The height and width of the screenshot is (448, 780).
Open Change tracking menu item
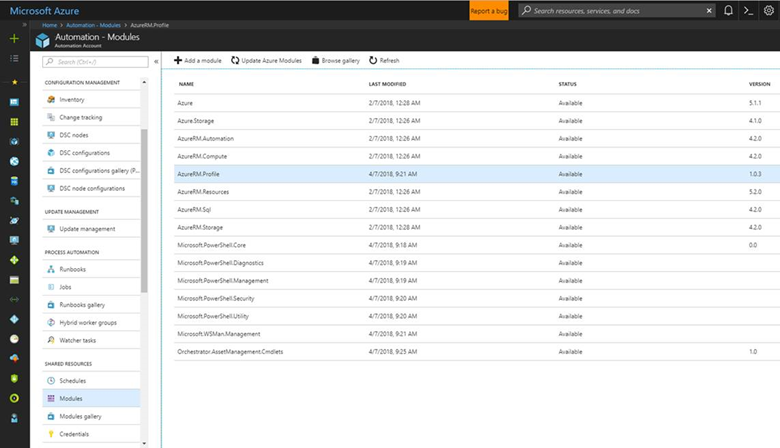(92, 117)
